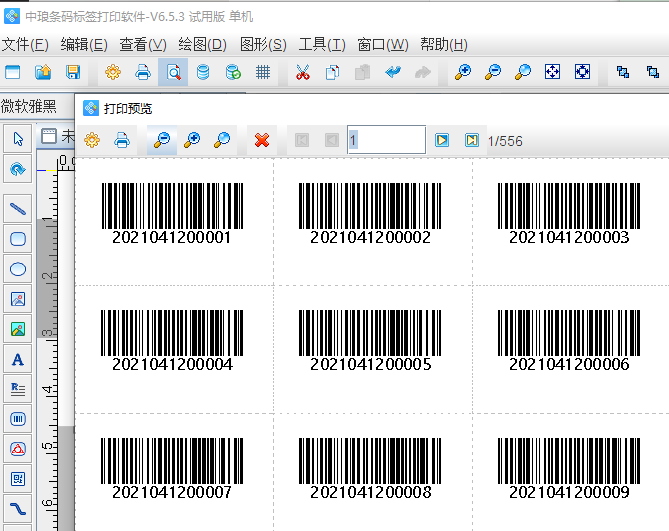Image resolution: width=669 pixels, height=531 pixels.
Task: Choose the rounded rectangle tool
Action: pos(17,239)
